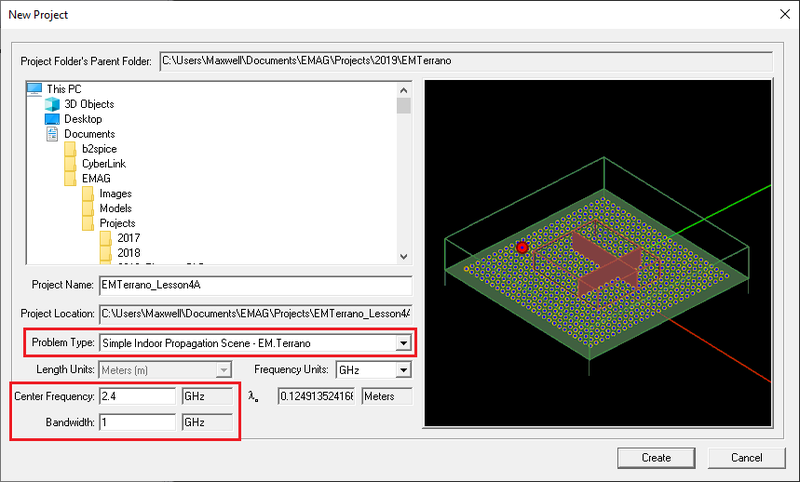Click the Project Name text field
800x482 pixels.
[255, 286]
